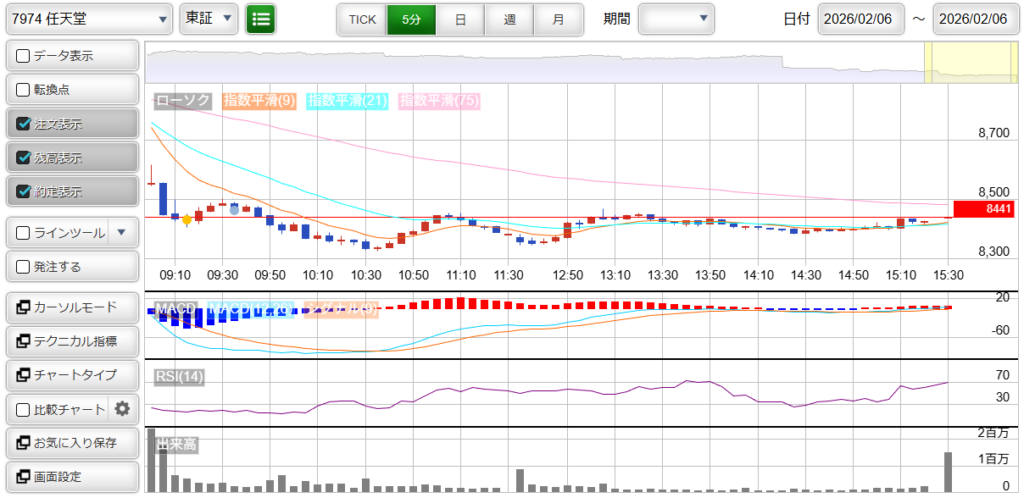
Task: Open the カーソルモード popup
Action: (x=71, y=307)
